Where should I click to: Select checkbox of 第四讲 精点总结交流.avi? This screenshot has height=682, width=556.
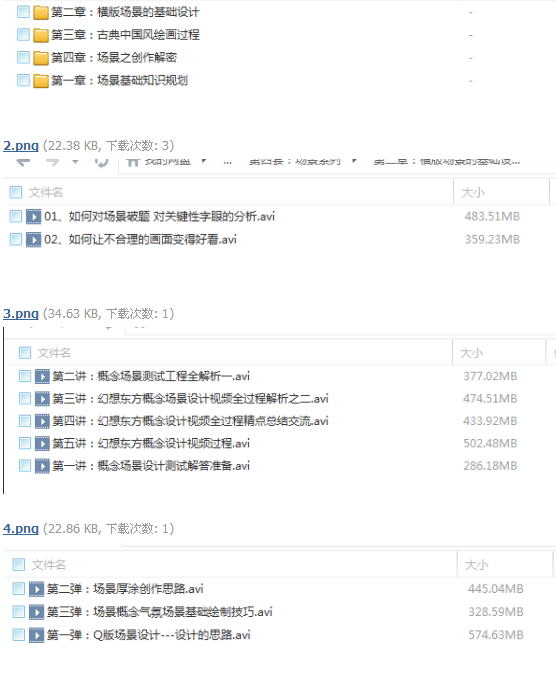[25, 421]
